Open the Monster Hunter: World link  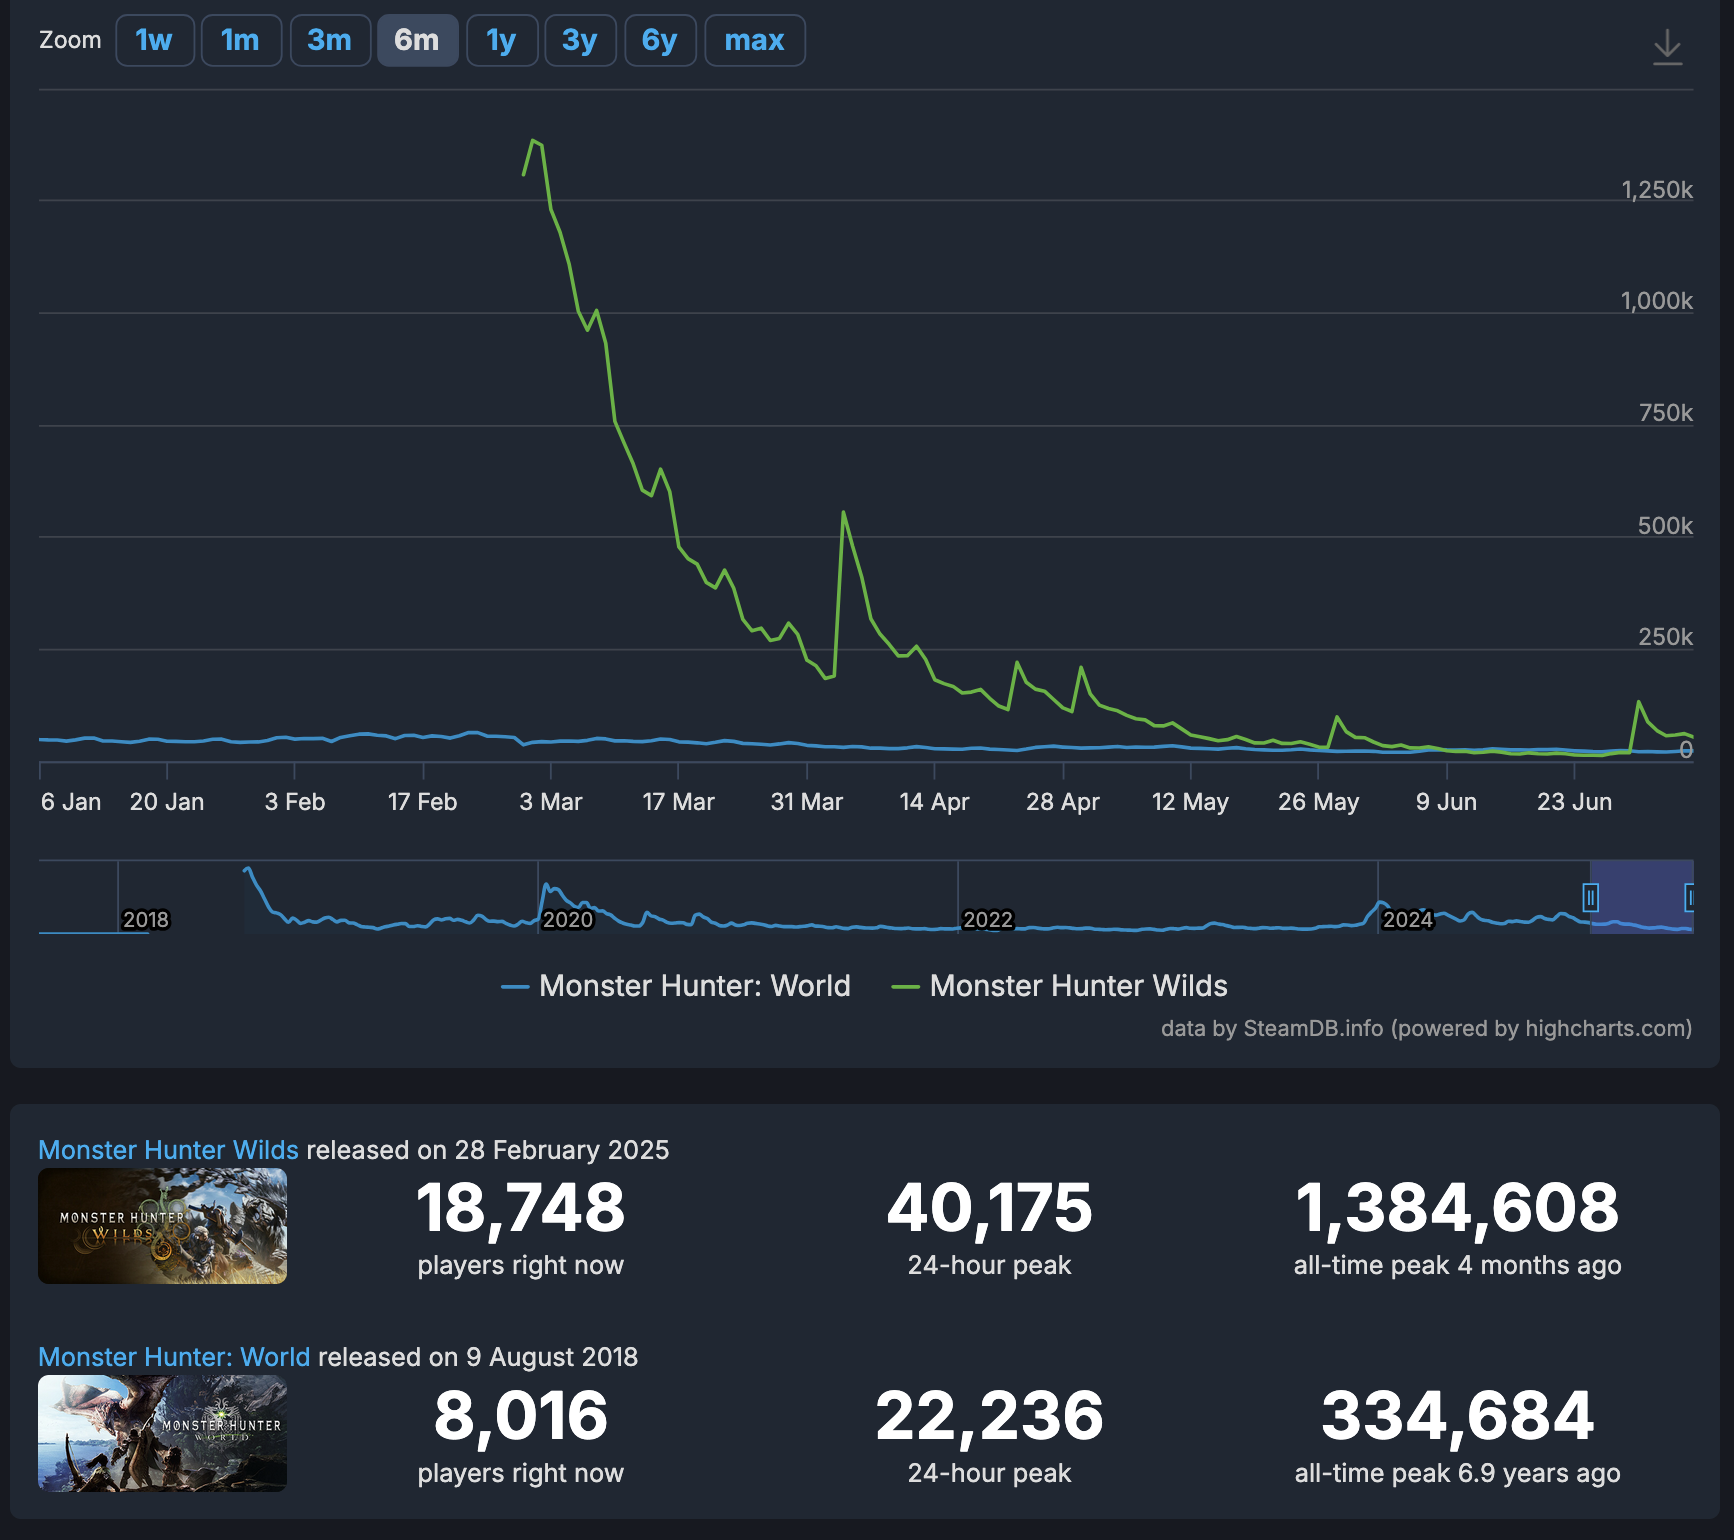174,1357
